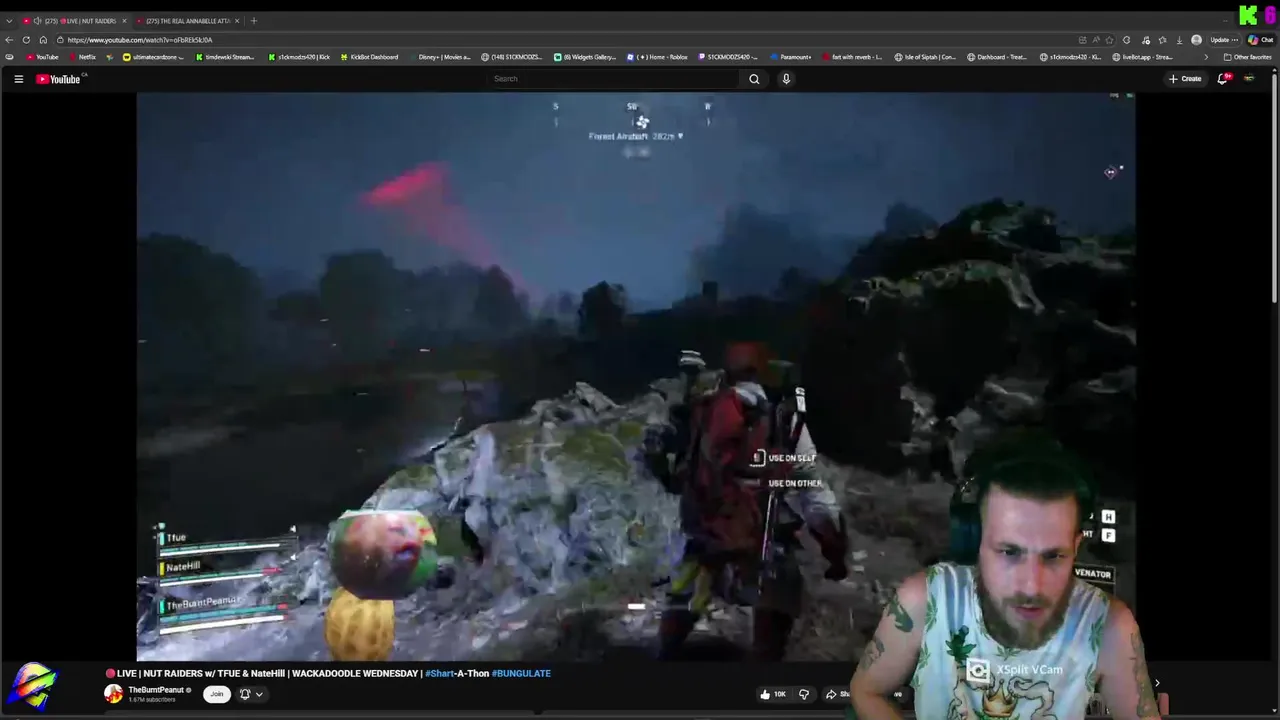
Task: Open the s1ckmodzs420 Kick bookmark
Action: pos(299,57)
